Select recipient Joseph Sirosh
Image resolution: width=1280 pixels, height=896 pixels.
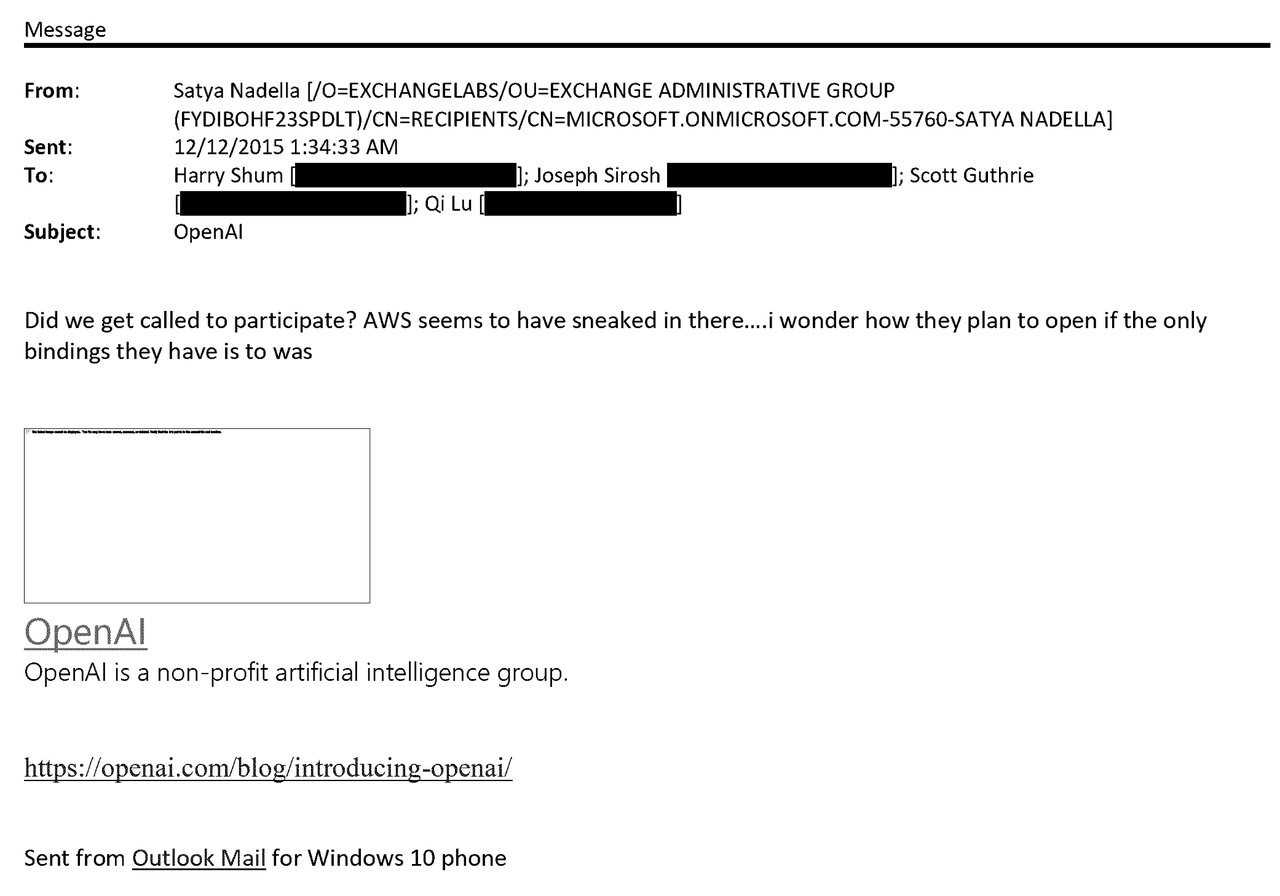tap(597, 176)
